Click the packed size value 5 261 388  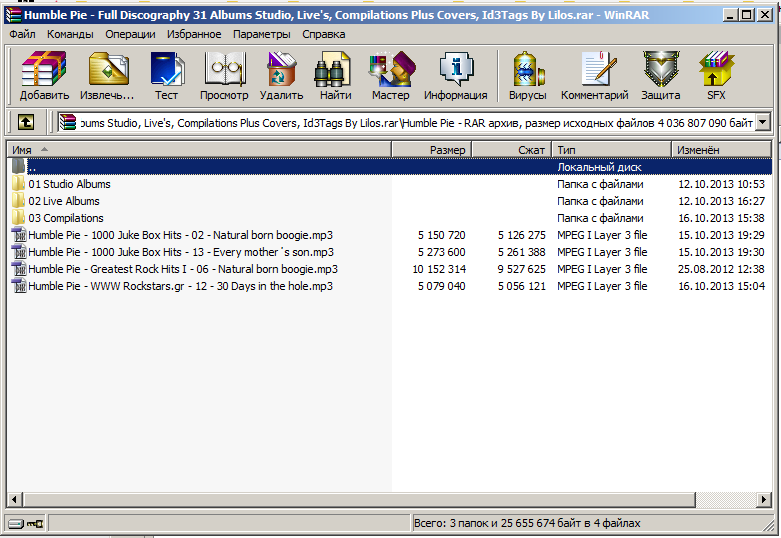coord(521,252)
